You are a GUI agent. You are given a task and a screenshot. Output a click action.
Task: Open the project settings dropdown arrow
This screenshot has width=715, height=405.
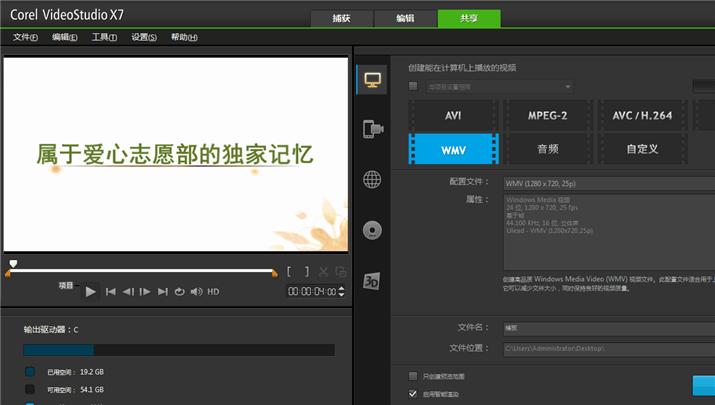[x=568, y=87]
